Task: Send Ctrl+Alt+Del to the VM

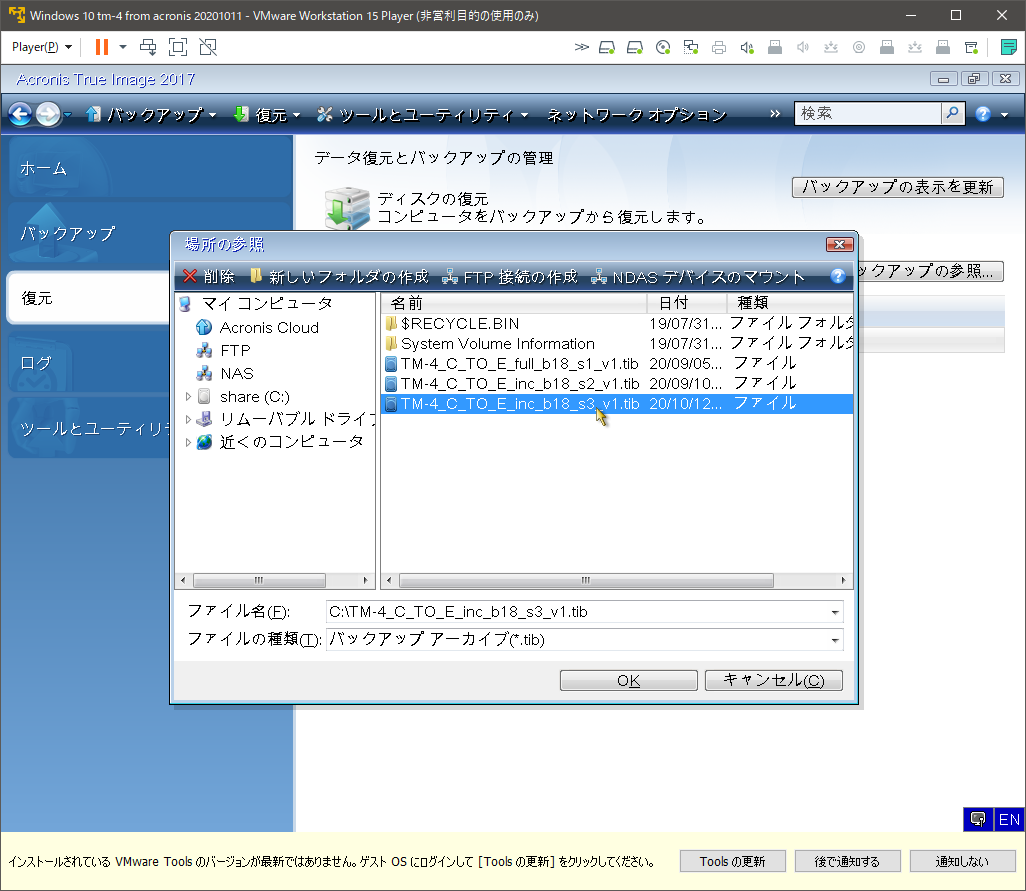Action: (149, 47)
